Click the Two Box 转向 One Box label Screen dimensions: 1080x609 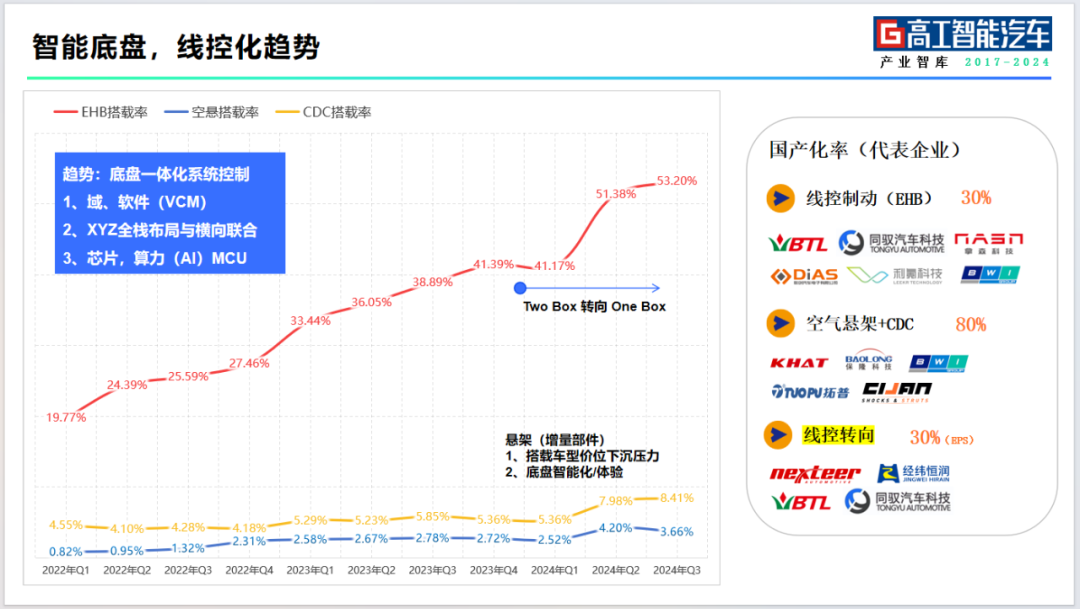594,307
